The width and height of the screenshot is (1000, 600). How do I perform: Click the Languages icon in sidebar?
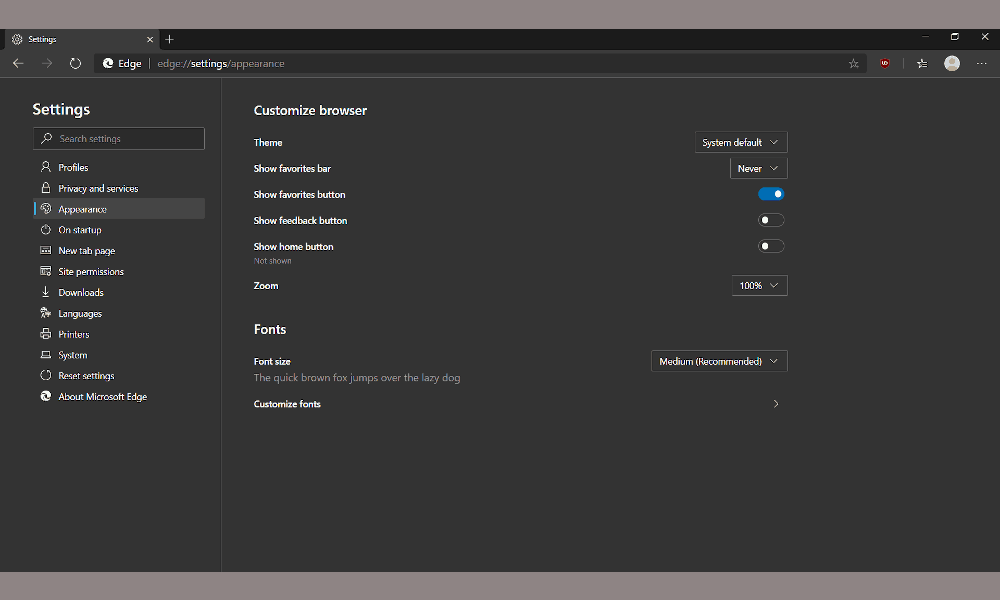[x=45, y=313]
